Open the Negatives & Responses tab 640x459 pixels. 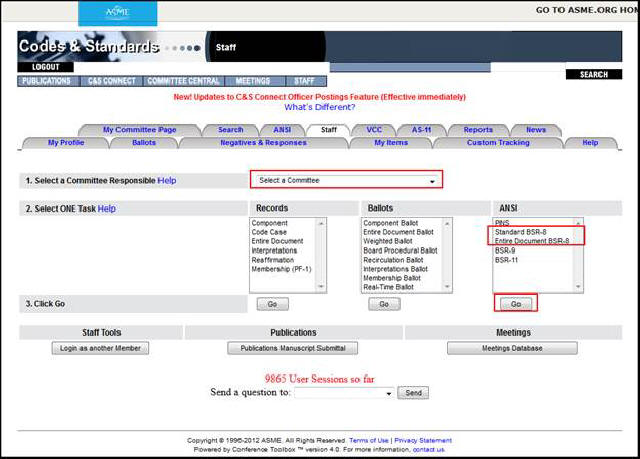pos(263,143)
